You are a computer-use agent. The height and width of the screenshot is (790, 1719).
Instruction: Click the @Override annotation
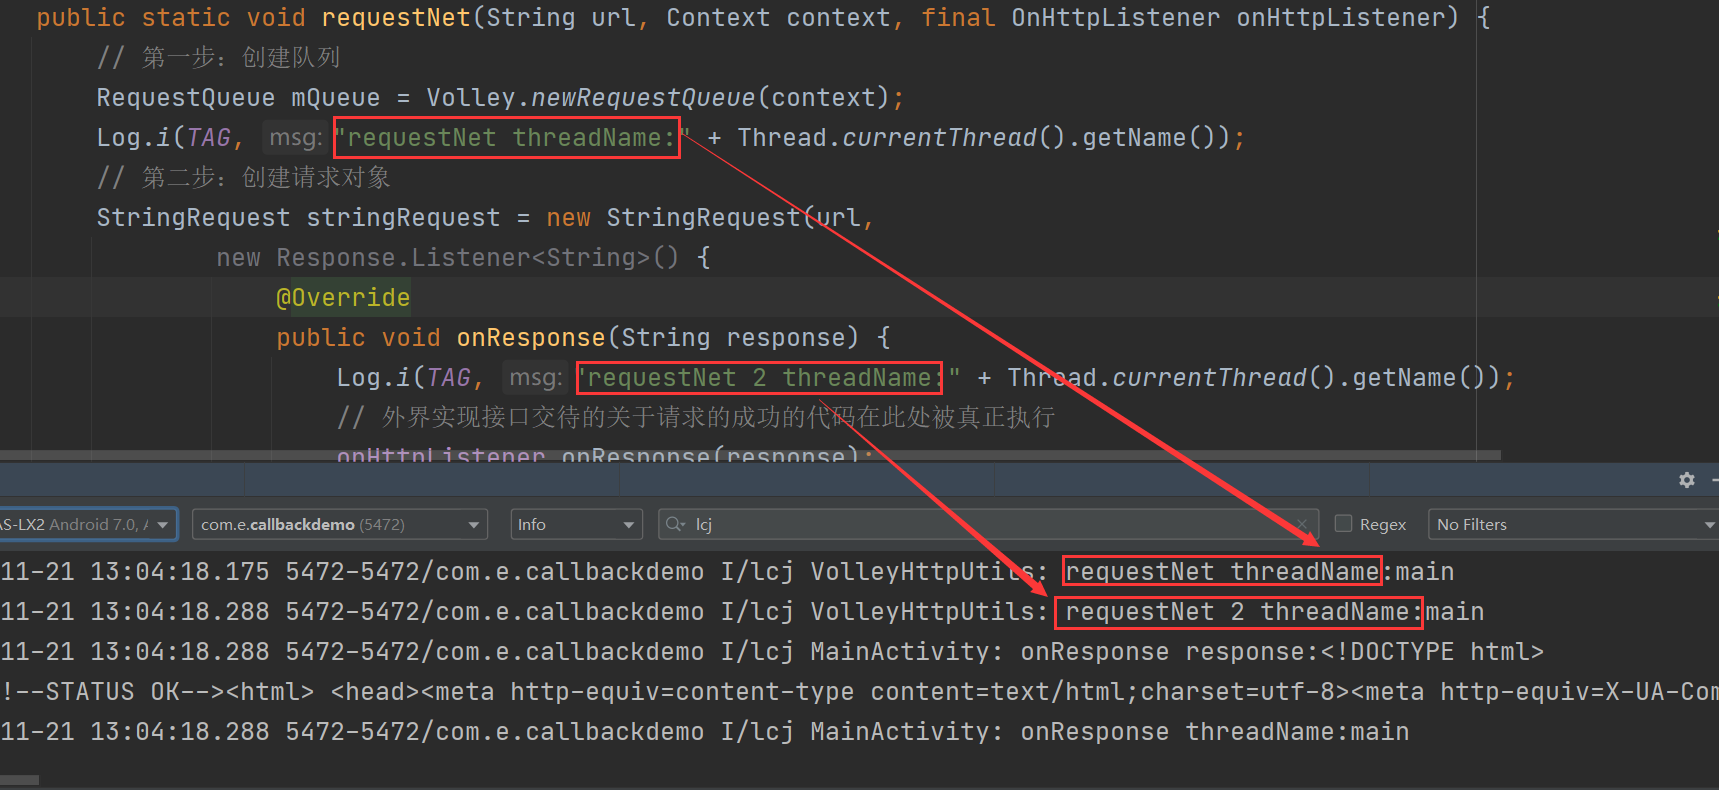pyautogui.click(x=343, y=298)
